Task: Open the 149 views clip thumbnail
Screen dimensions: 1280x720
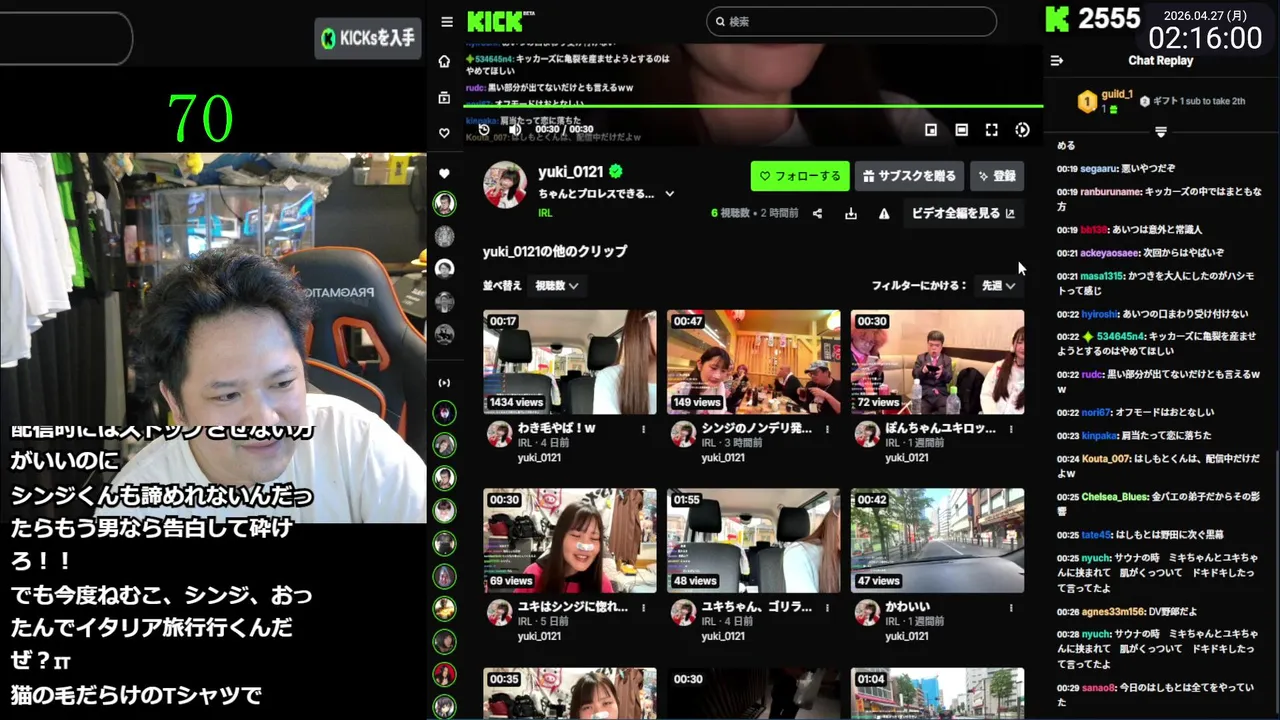Action: pos(754,362)
